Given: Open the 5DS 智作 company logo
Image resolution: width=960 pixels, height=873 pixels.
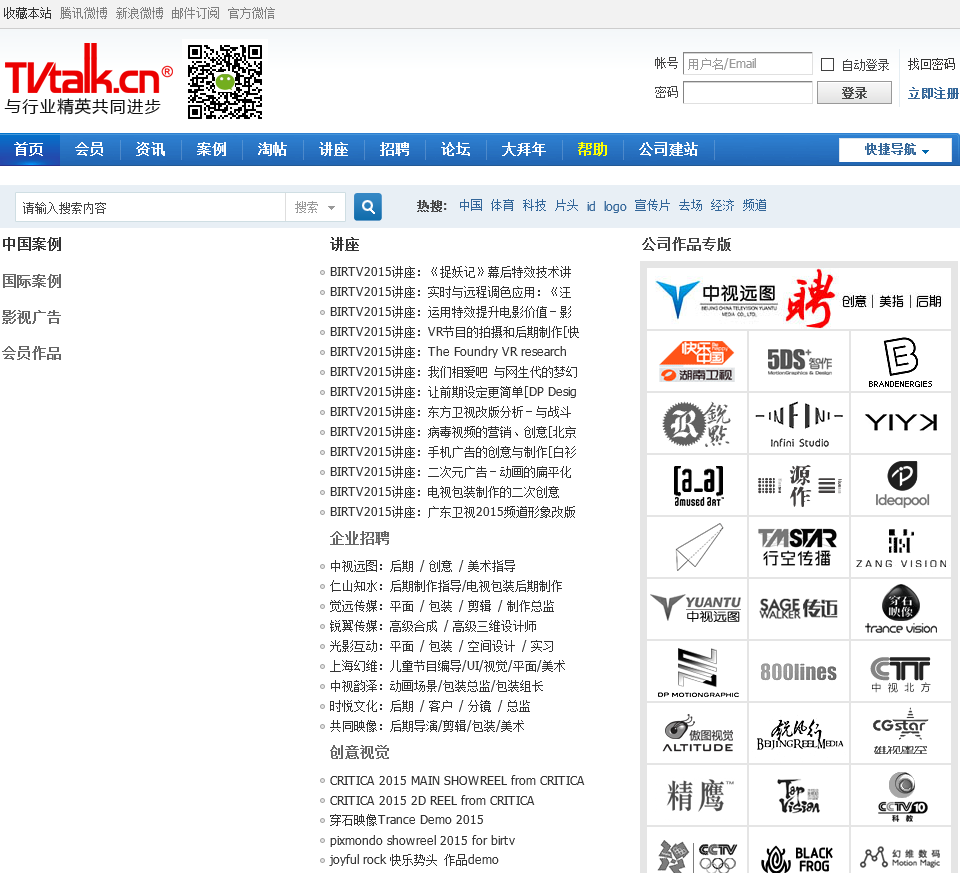Looking at the screenshot, I should click(799, 361).
